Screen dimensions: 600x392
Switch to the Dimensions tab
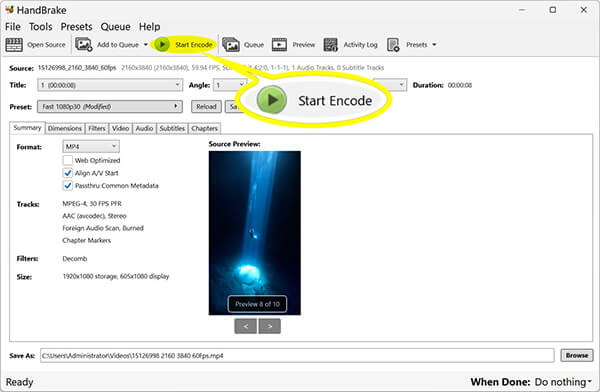pos(65,128)
